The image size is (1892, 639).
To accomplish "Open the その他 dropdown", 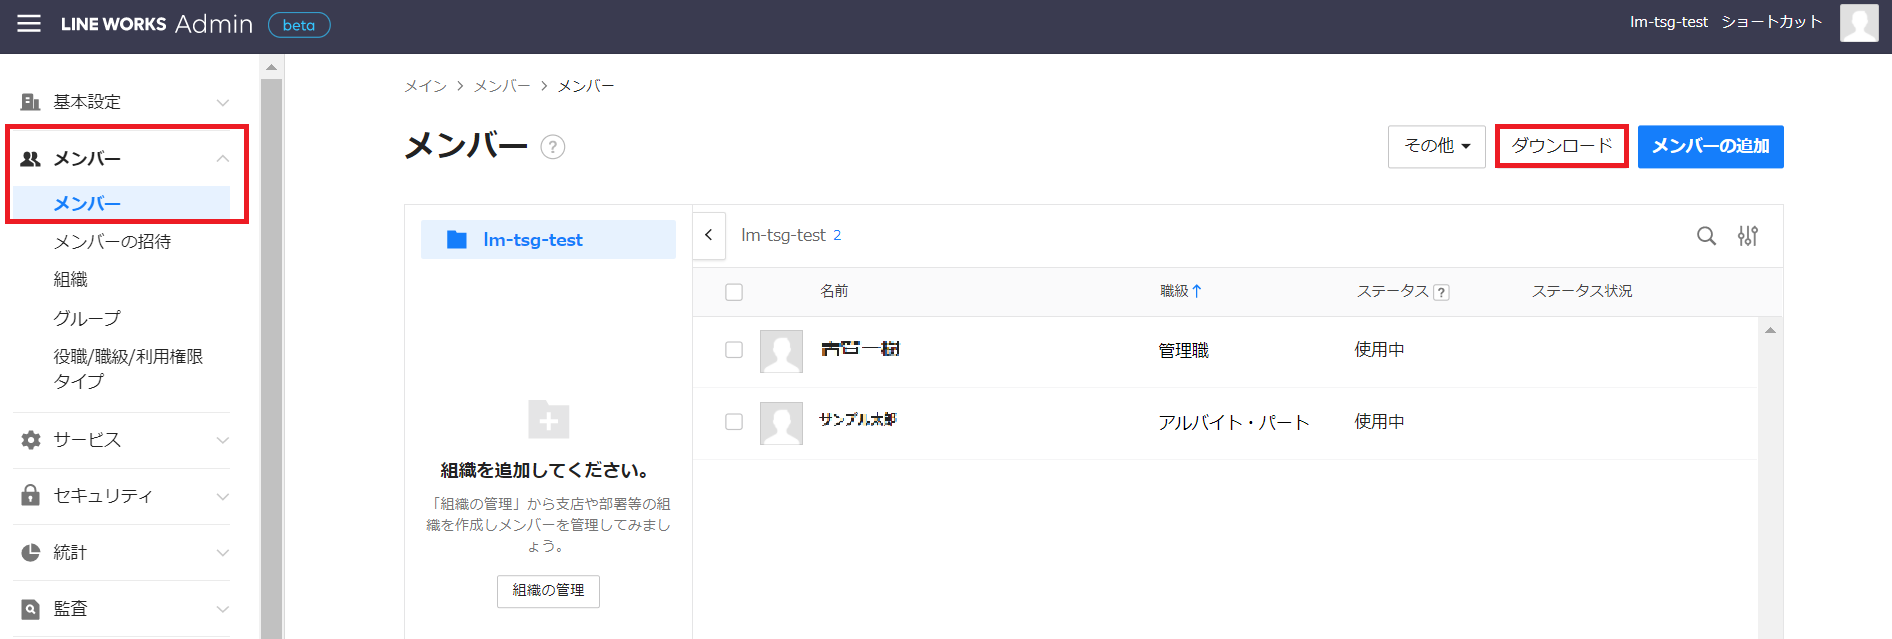I will (x=1437, y=146).
